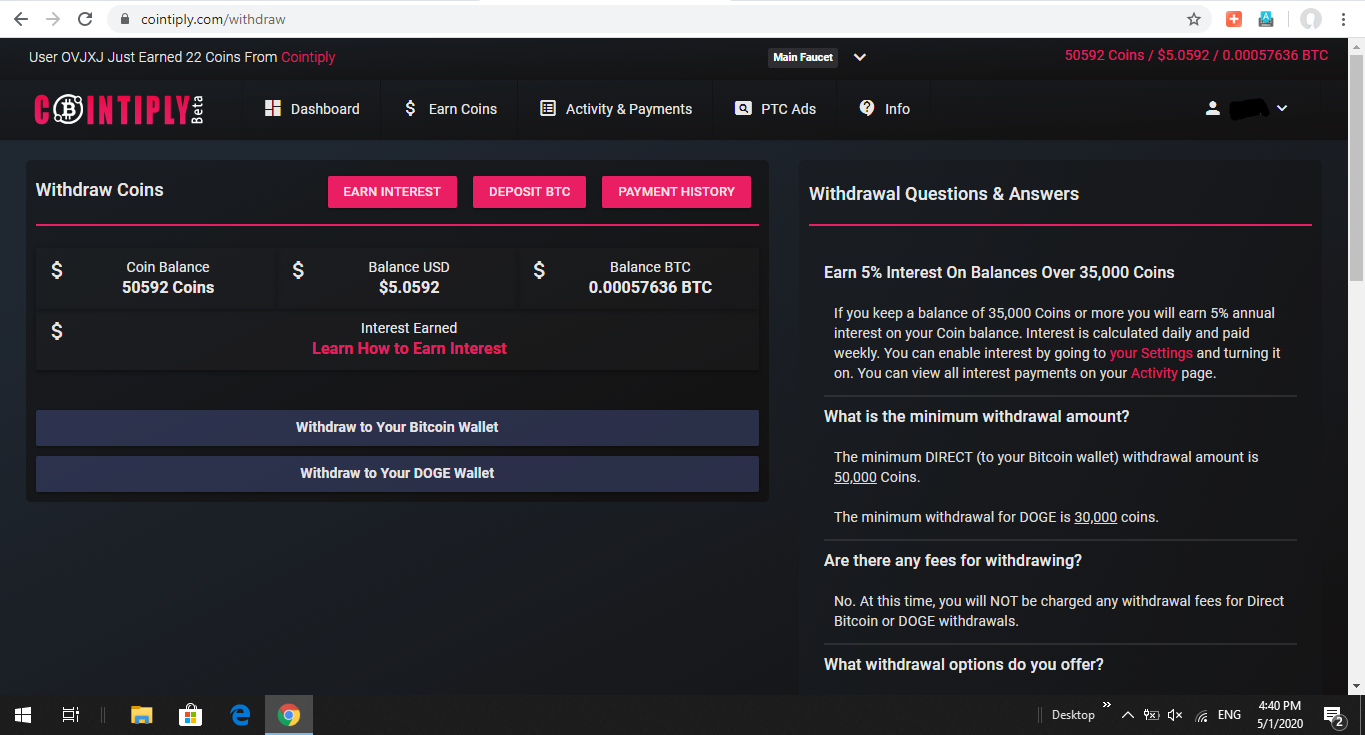Screen dimensions: 1365x735
Task: Open the blue extension icon in toolbar
Action: 1266,19
